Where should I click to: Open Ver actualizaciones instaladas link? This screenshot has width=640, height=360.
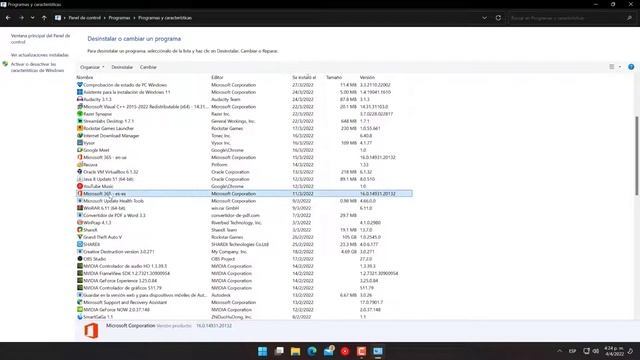pyautogui.click(x=40, y=55)
